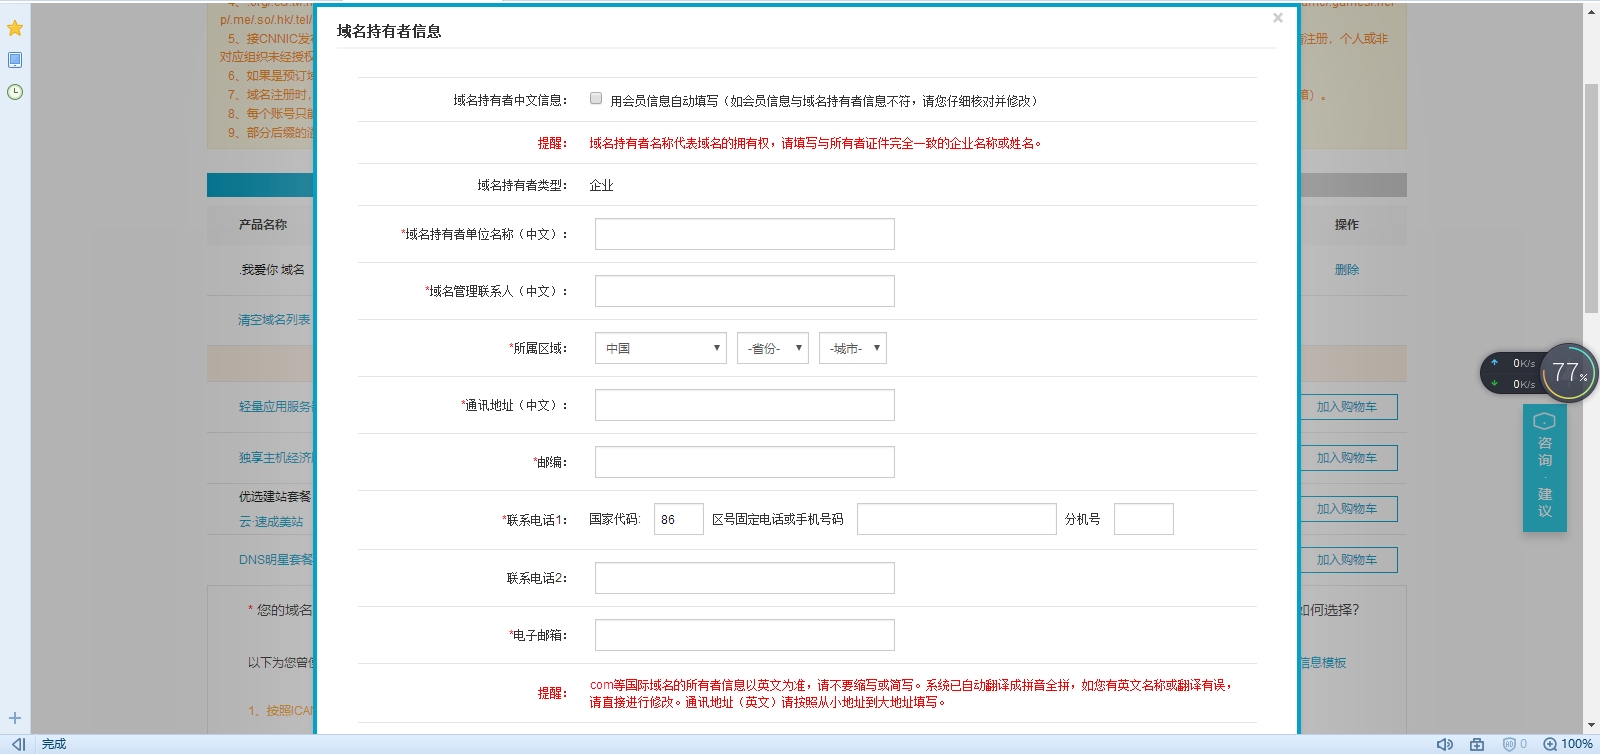Click the mailing address (Chinese) field
Image resolution: width=1600 pixels, height=754 pixels.
tap(745, 405)
